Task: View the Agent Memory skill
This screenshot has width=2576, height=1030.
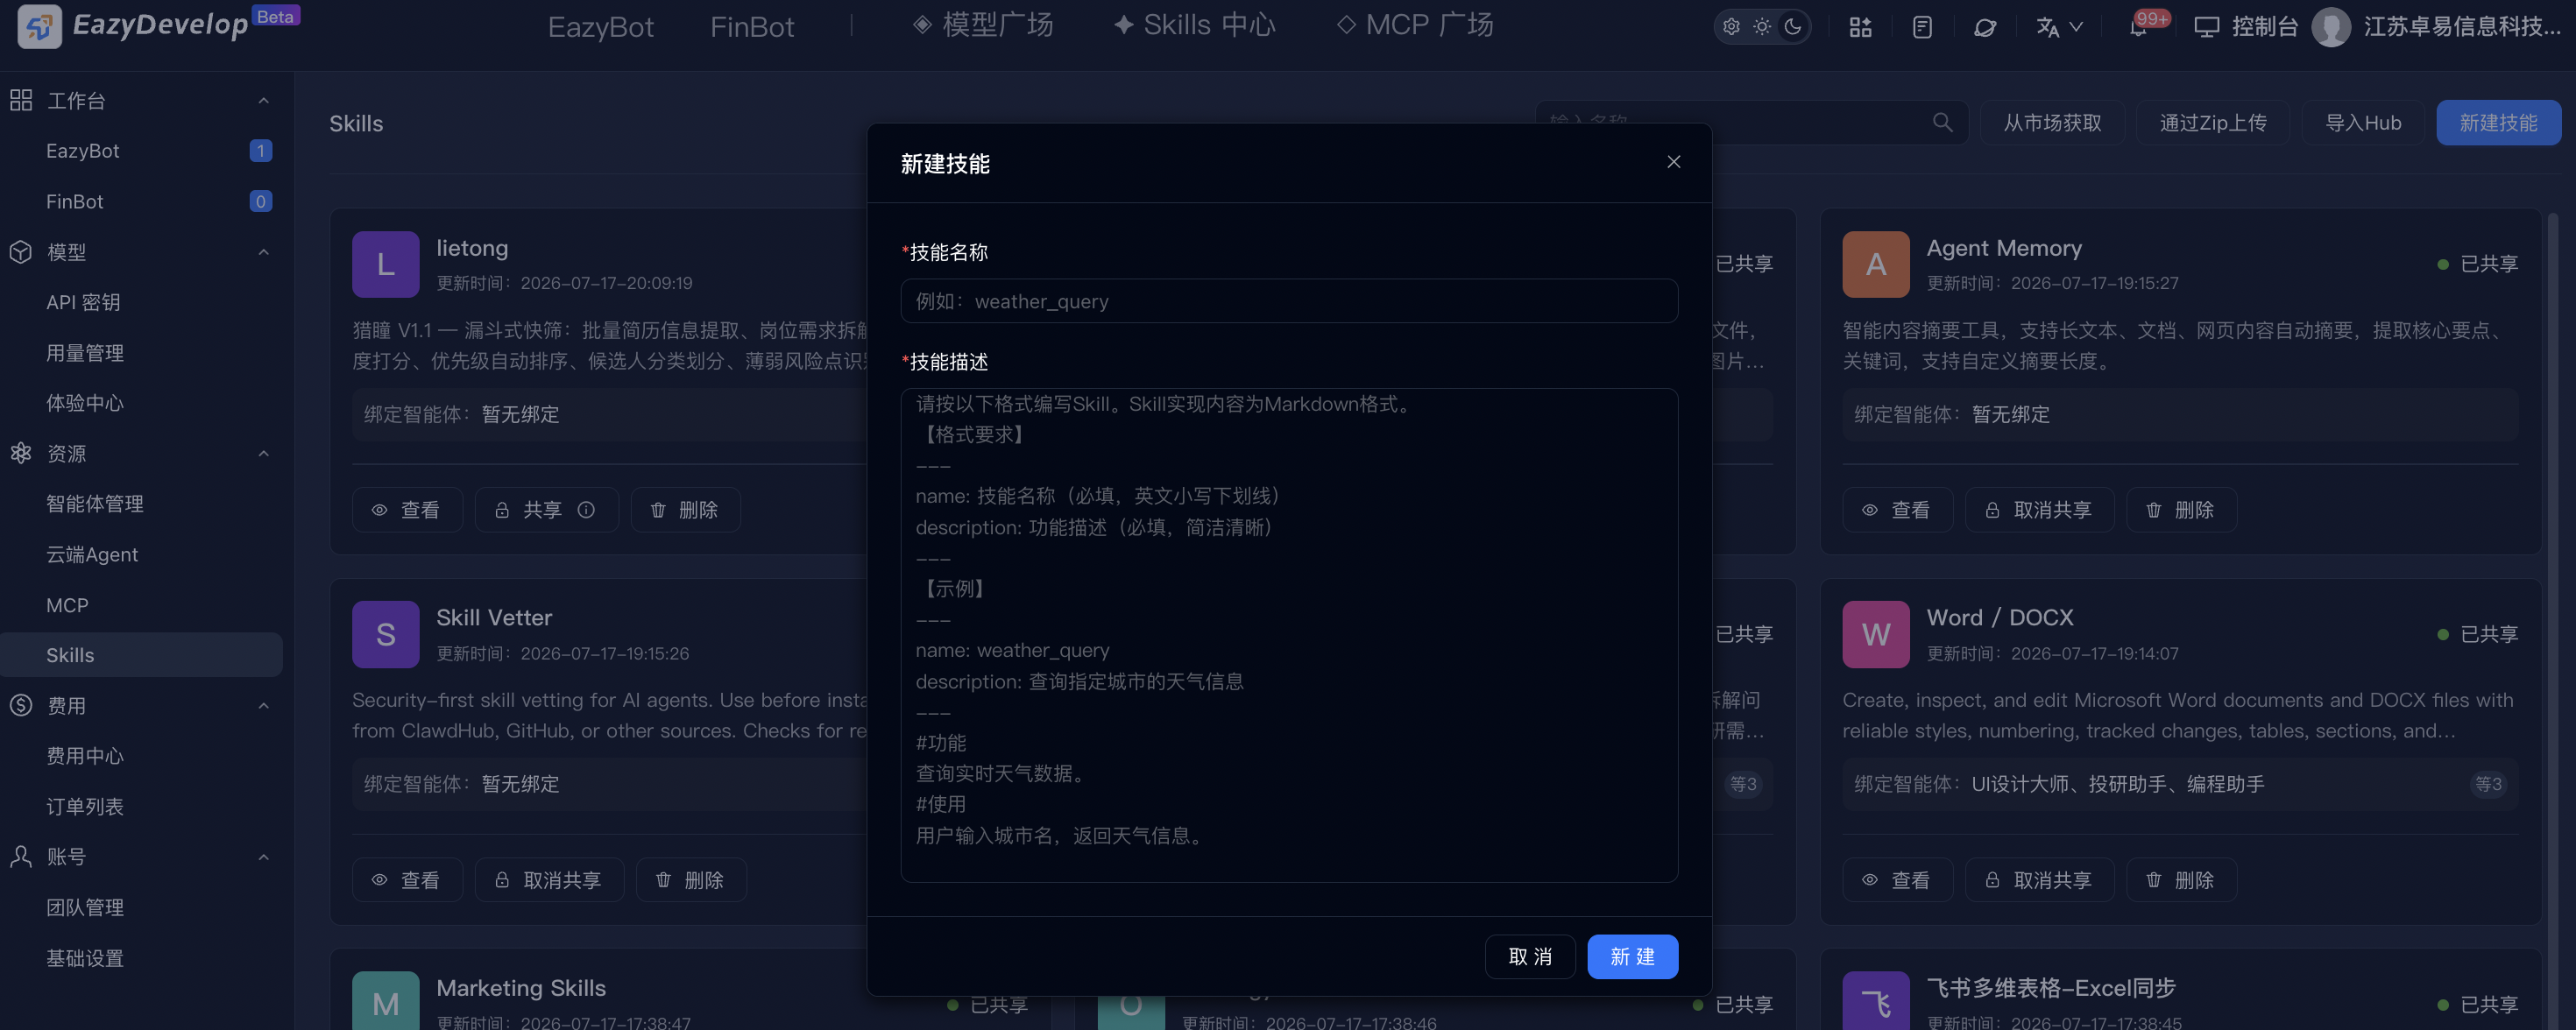Action: tap(1898, 510)
